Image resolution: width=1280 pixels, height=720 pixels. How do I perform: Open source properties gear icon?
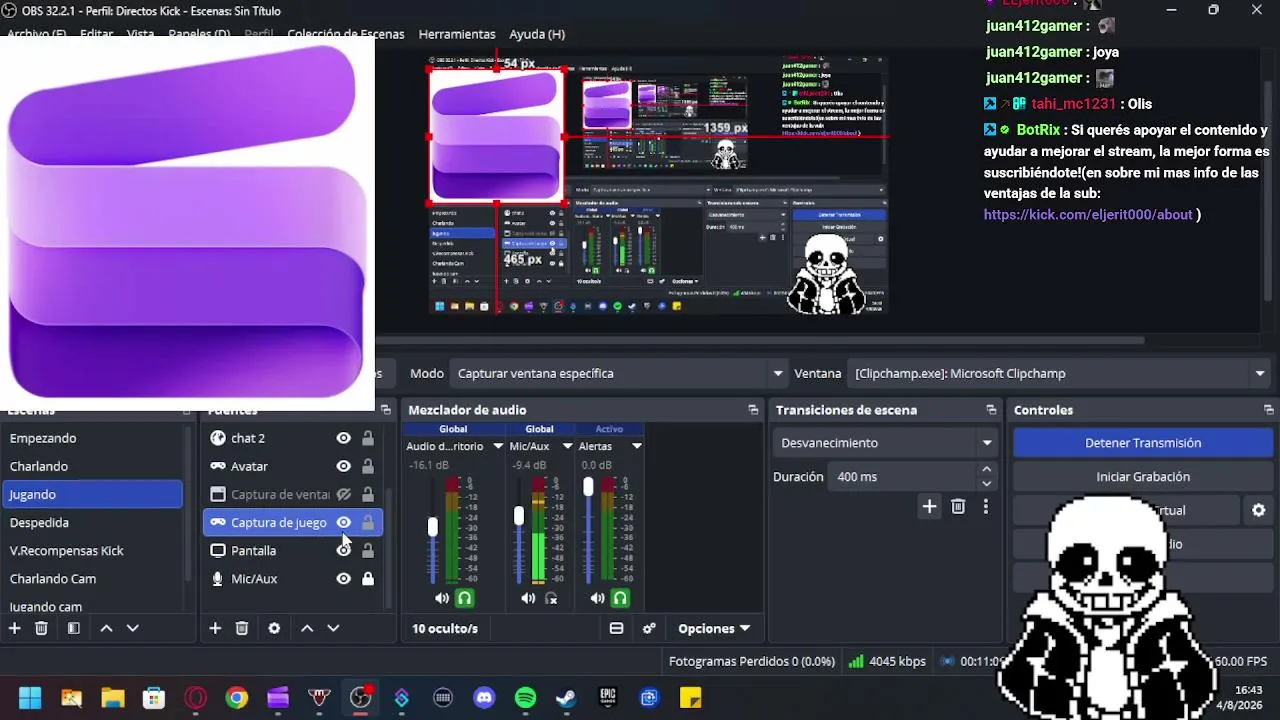274,628
